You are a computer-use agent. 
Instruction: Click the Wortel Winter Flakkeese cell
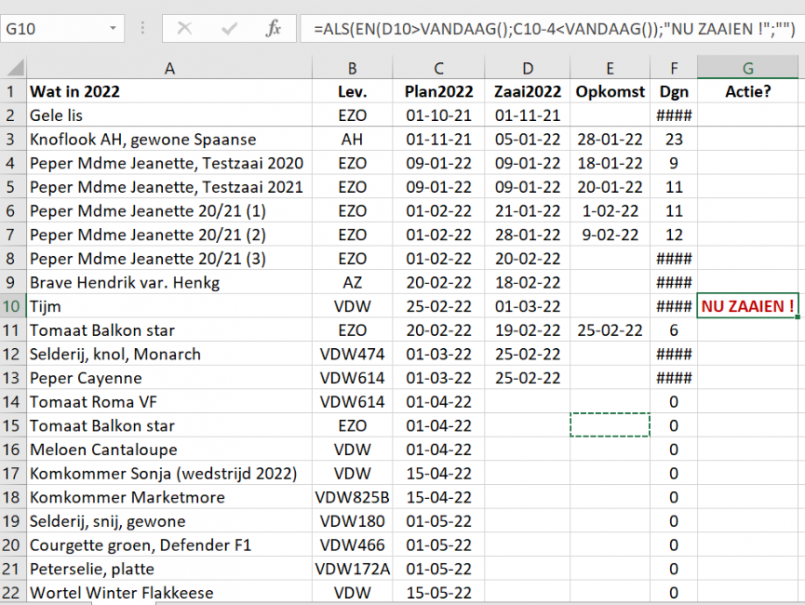[x=169, y=592]
